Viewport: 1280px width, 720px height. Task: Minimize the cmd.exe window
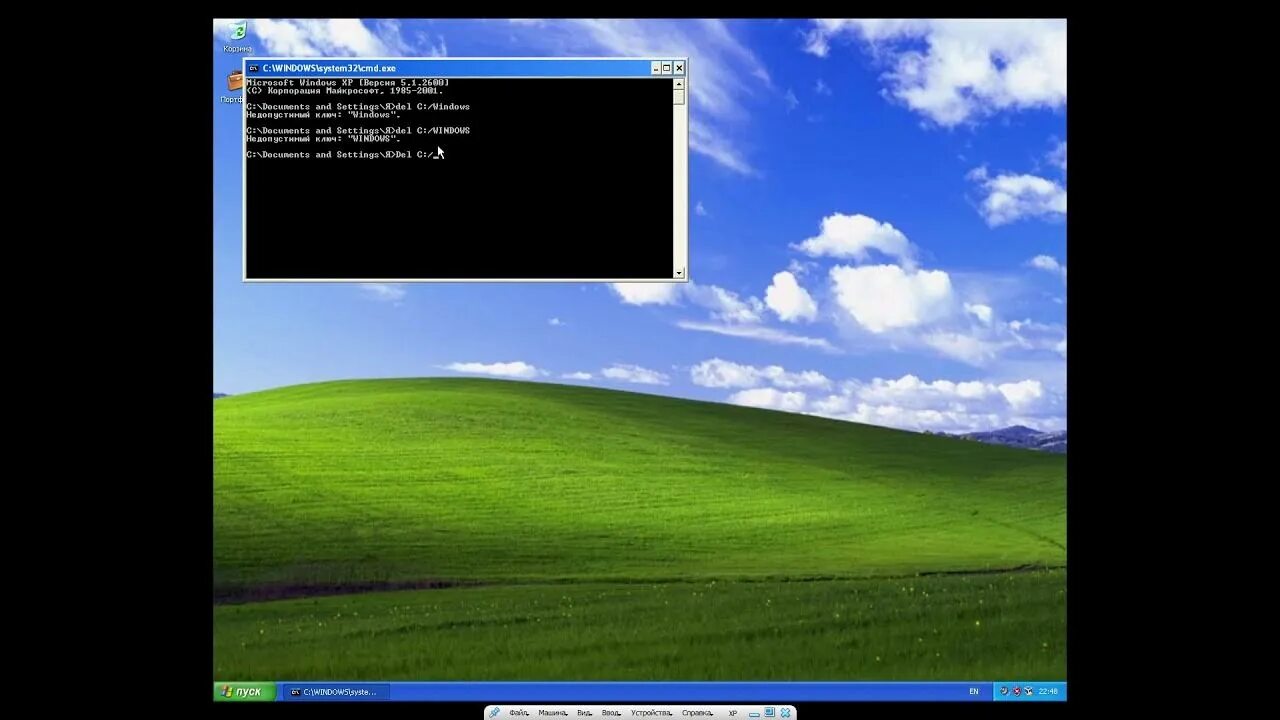656,68
